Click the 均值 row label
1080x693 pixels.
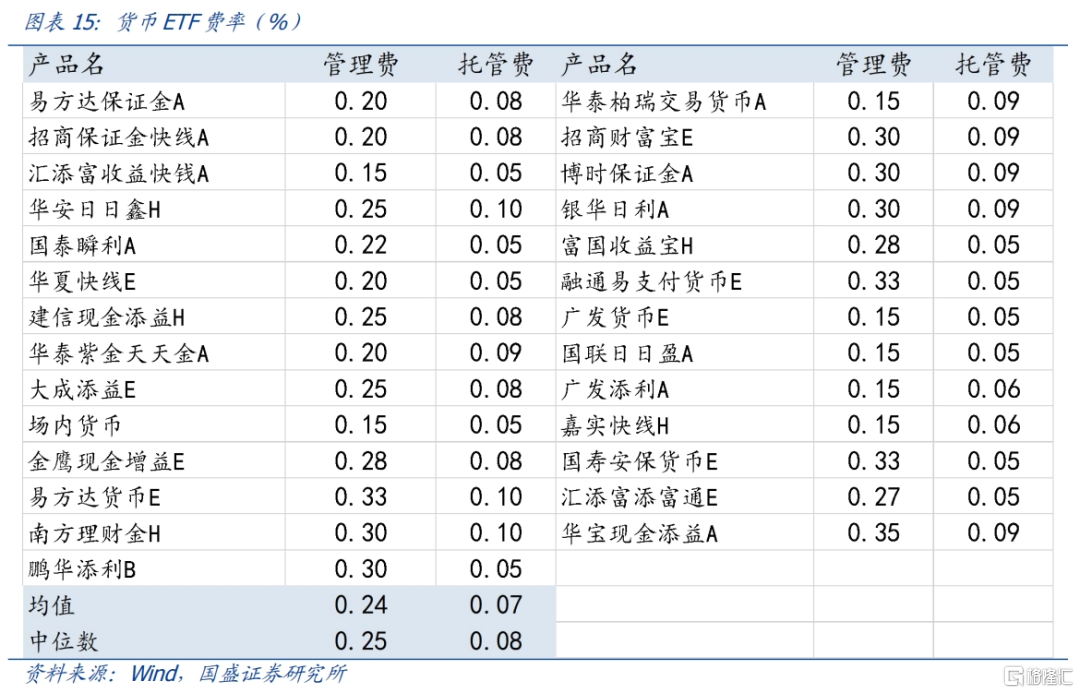click(52, 606)
